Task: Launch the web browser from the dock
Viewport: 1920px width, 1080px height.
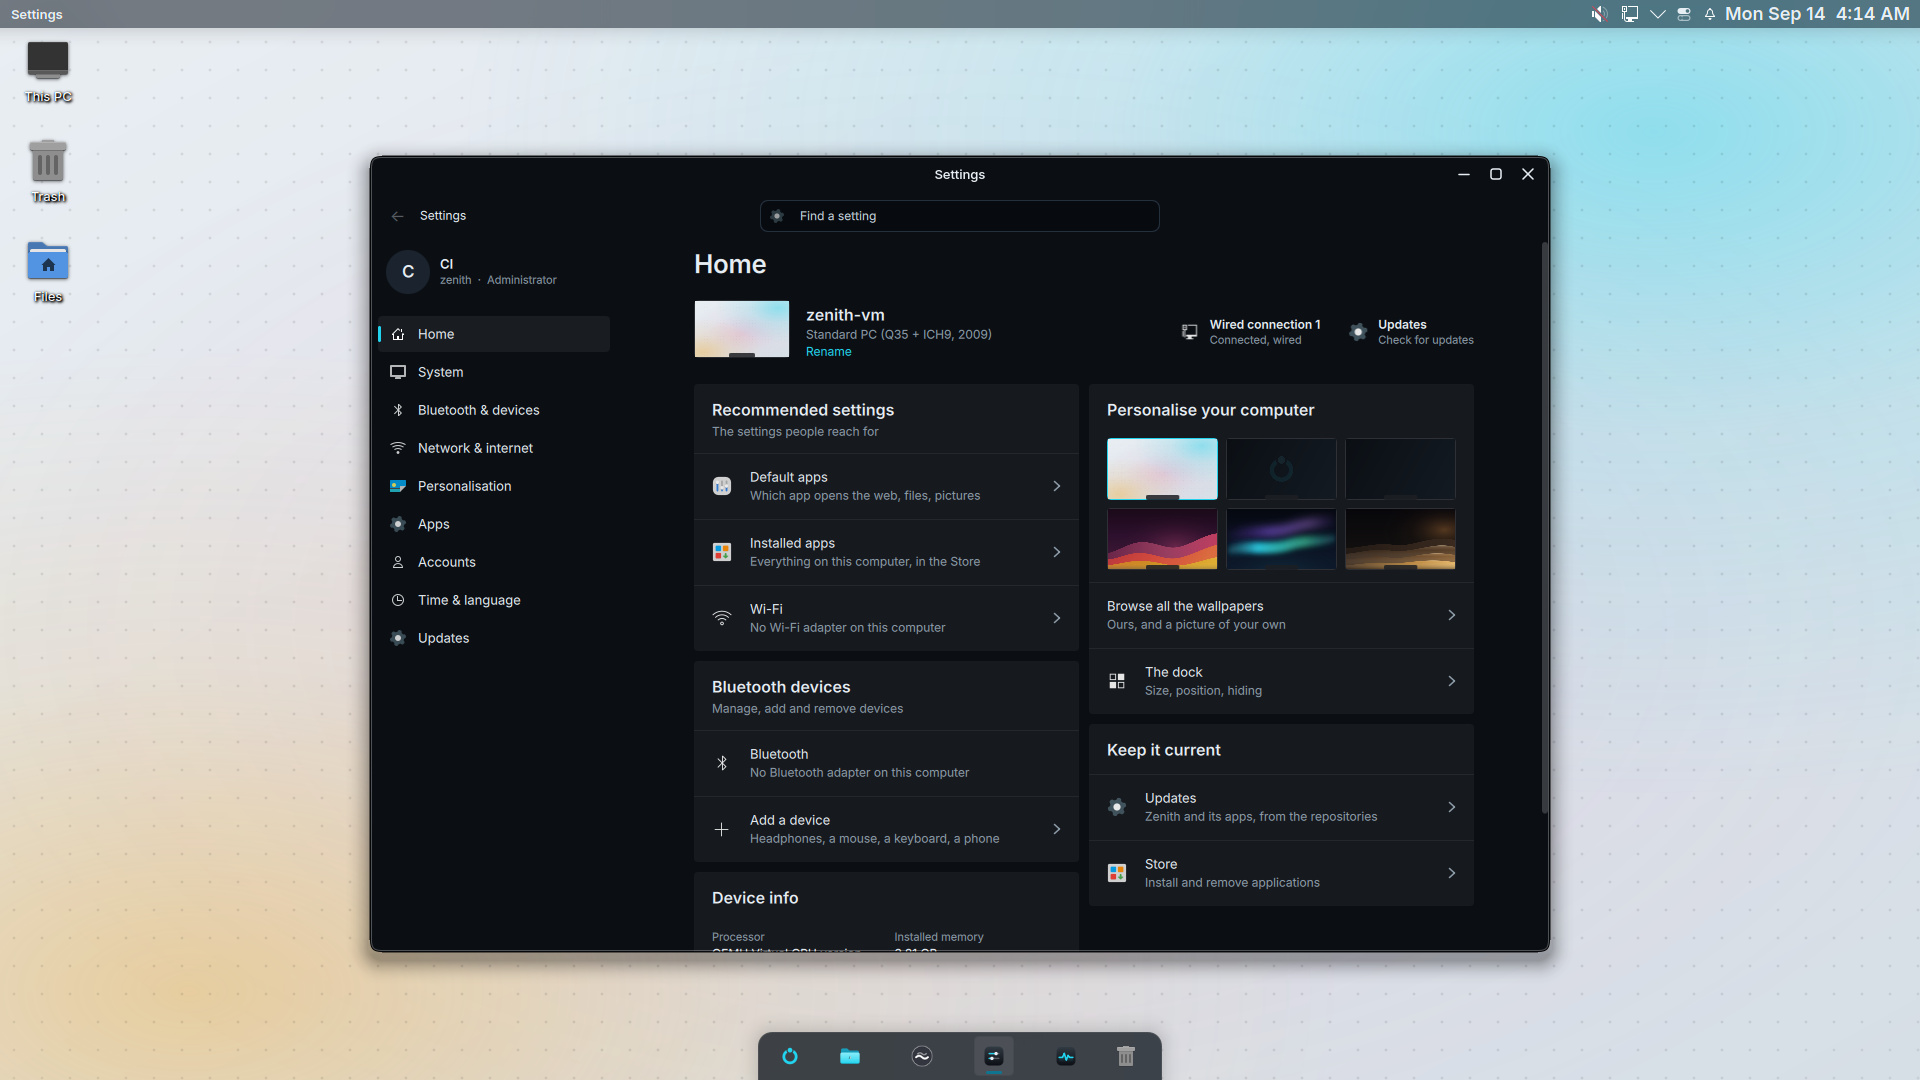Action: point(922,1056)
